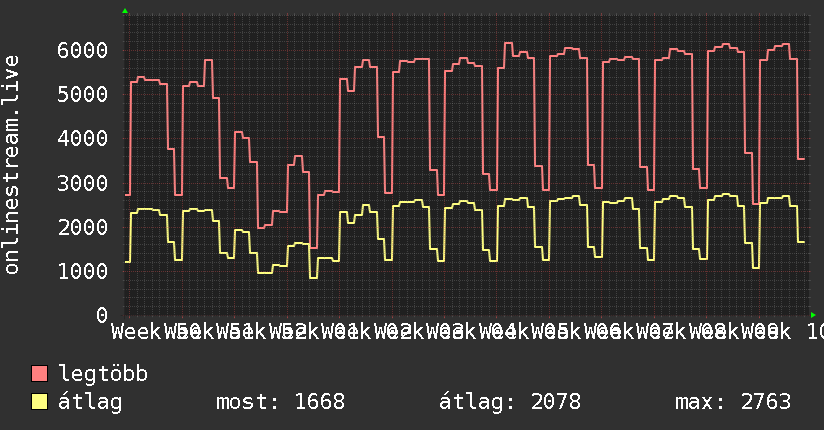
Task: Click the átlag: 2078 statistic
Action: pos(510,402)
